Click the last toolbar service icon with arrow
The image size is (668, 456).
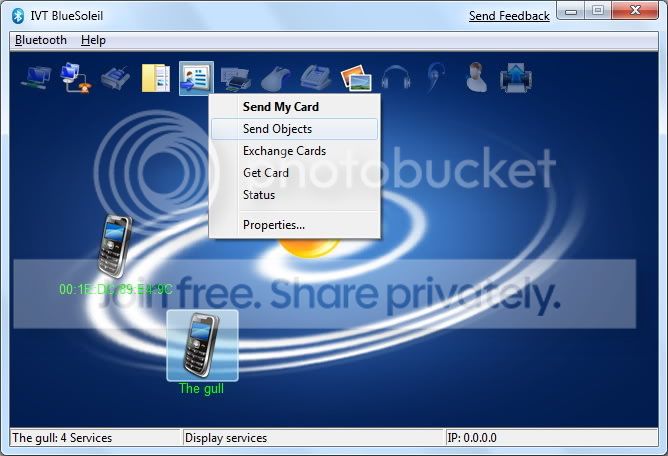[515, 78]
